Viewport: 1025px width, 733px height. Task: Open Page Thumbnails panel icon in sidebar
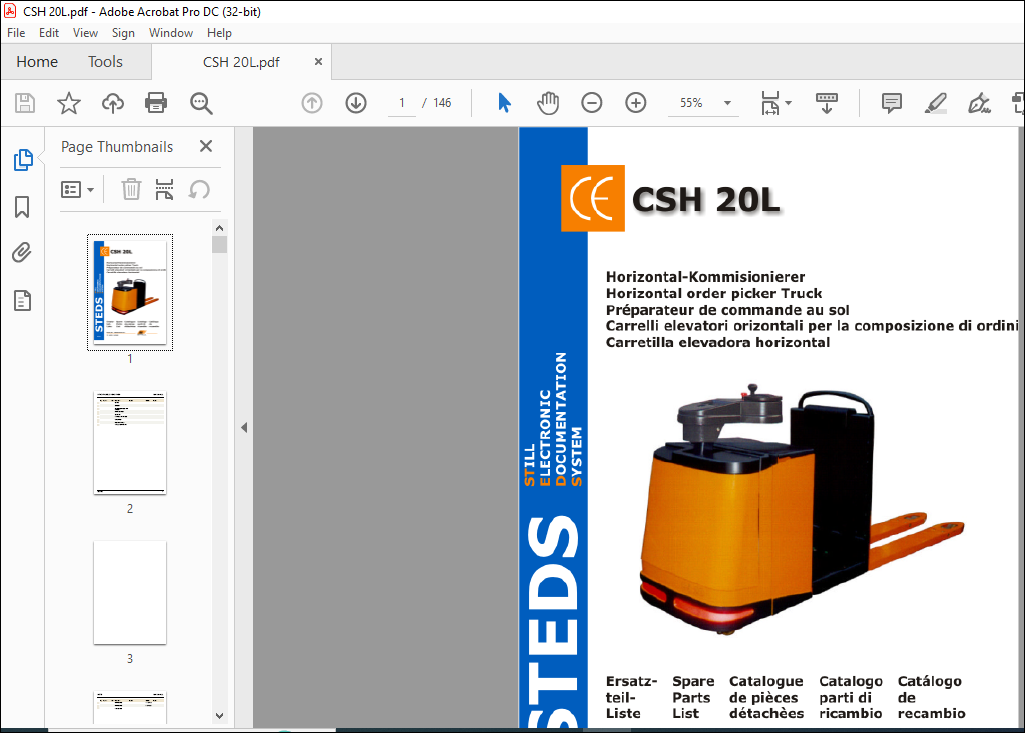click(23, 160)
